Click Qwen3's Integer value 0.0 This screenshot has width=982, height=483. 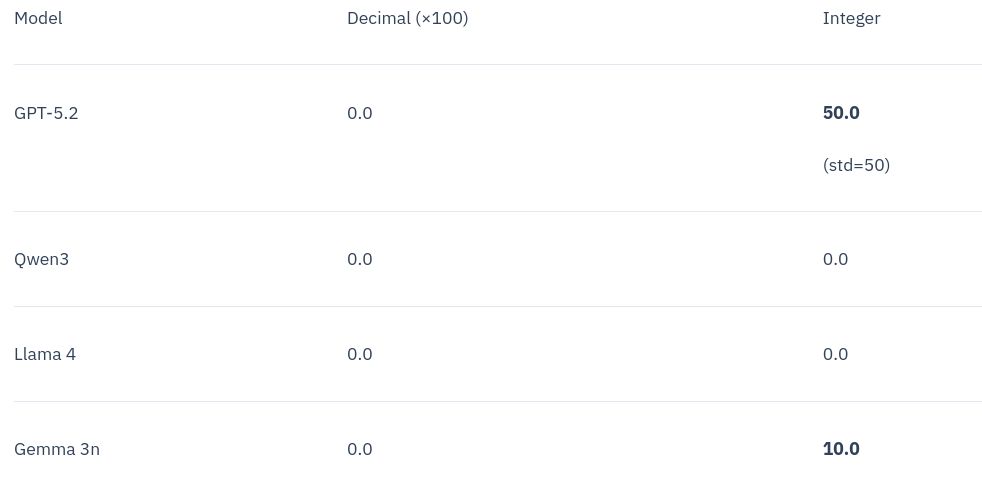point(835,259)
